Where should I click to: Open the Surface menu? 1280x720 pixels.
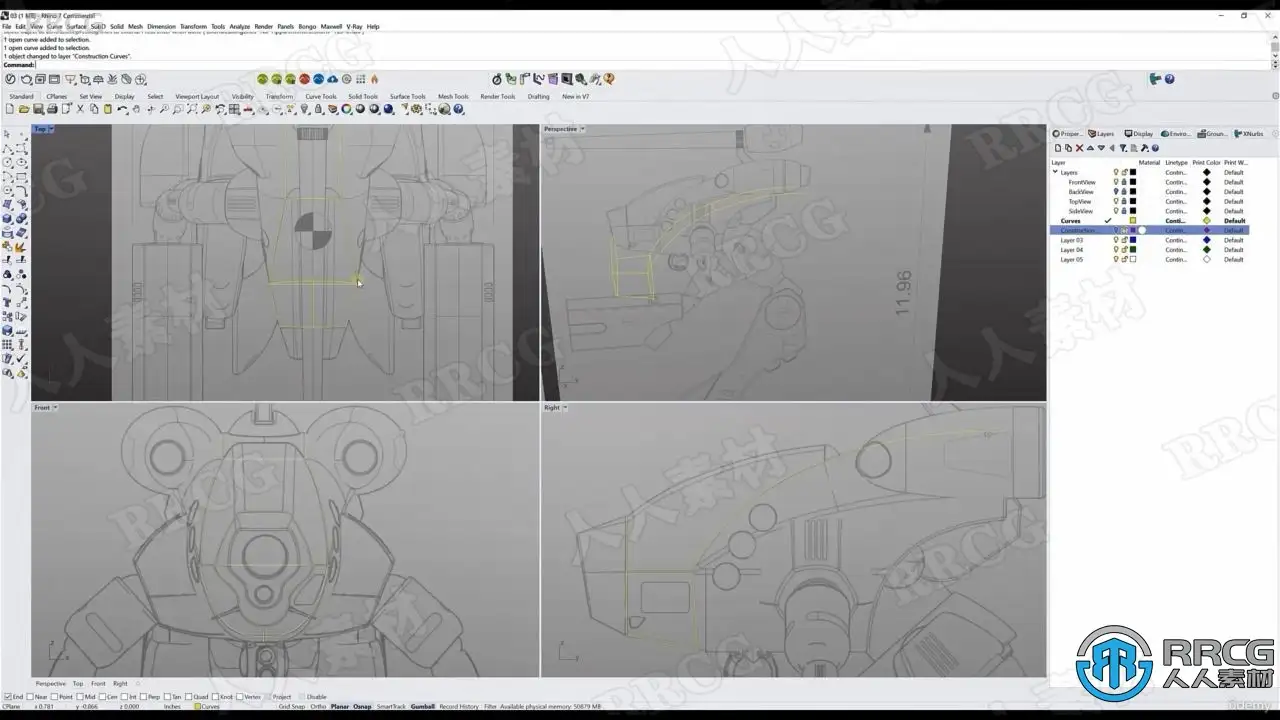77,27
